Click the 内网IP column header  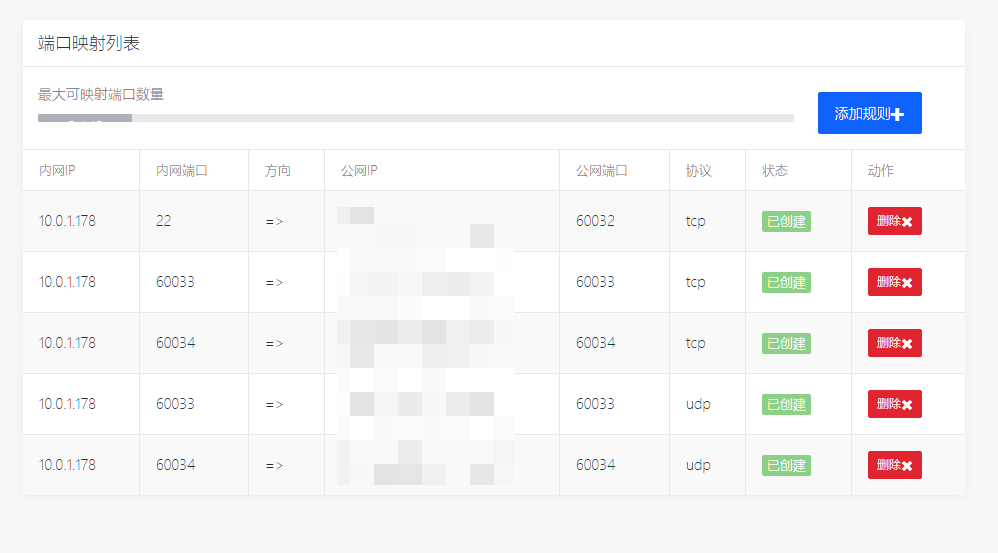(57, 171)
